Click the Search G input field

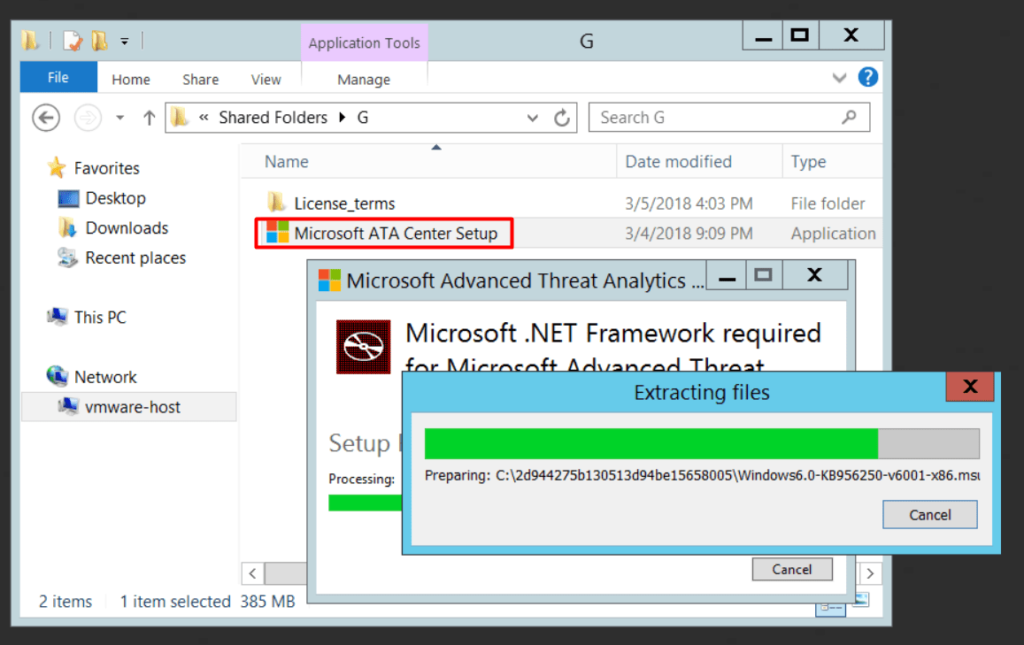(x=729, y=118)
